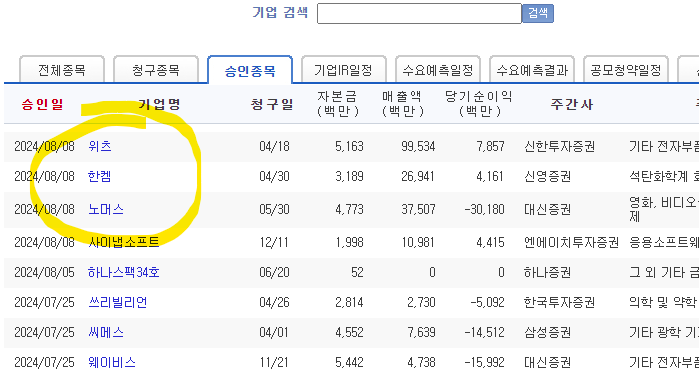Click the 기업명 column header
Image resolution: width=699 pixels, height=369 pixels.
tap(159, 104)
